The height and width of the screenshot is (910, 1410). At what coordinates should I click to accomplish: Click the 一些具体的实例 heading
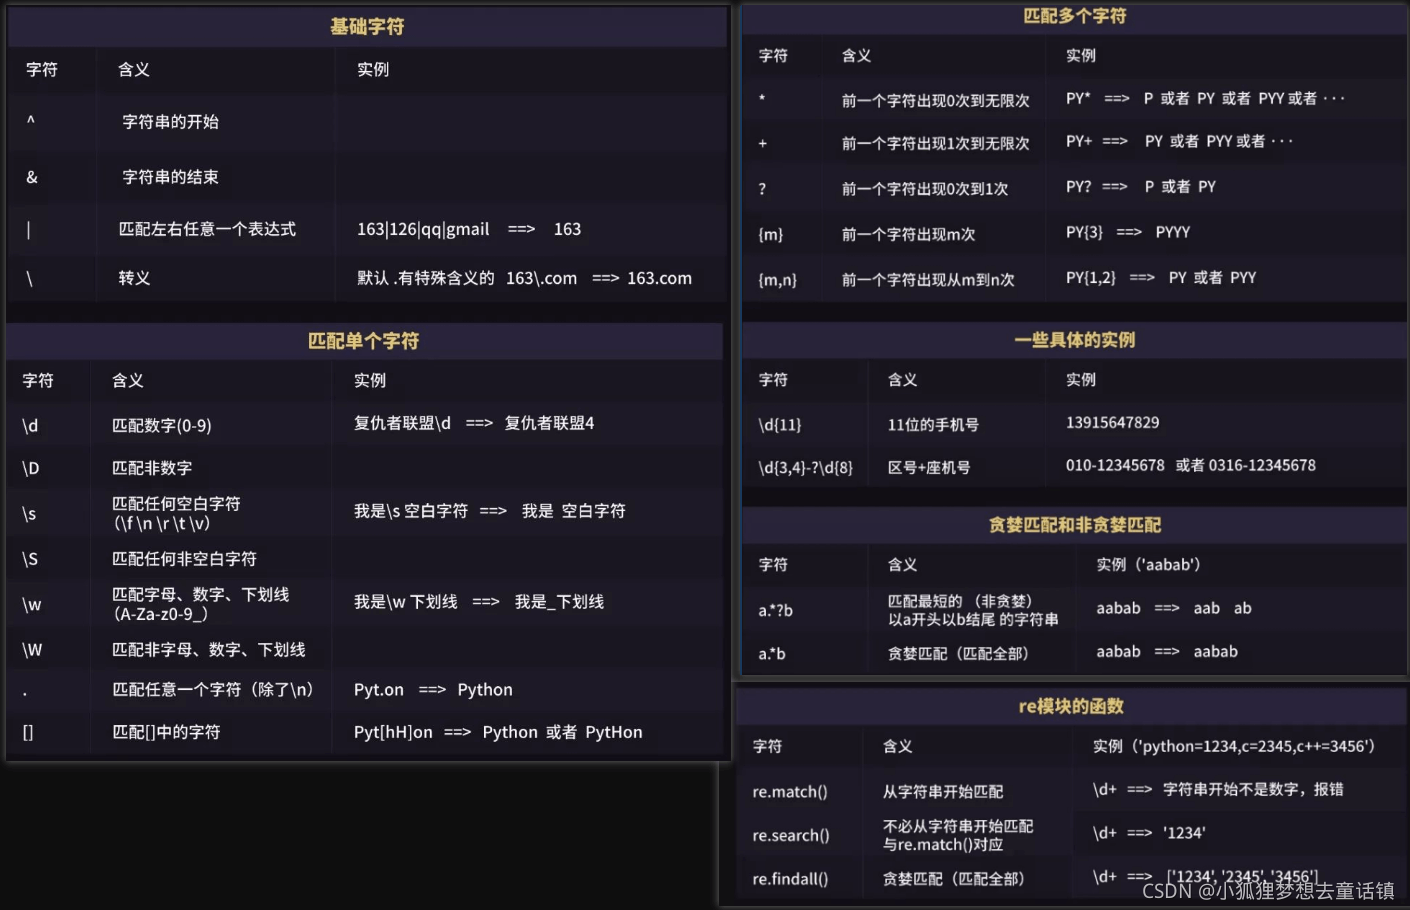tap(1075, 340)
